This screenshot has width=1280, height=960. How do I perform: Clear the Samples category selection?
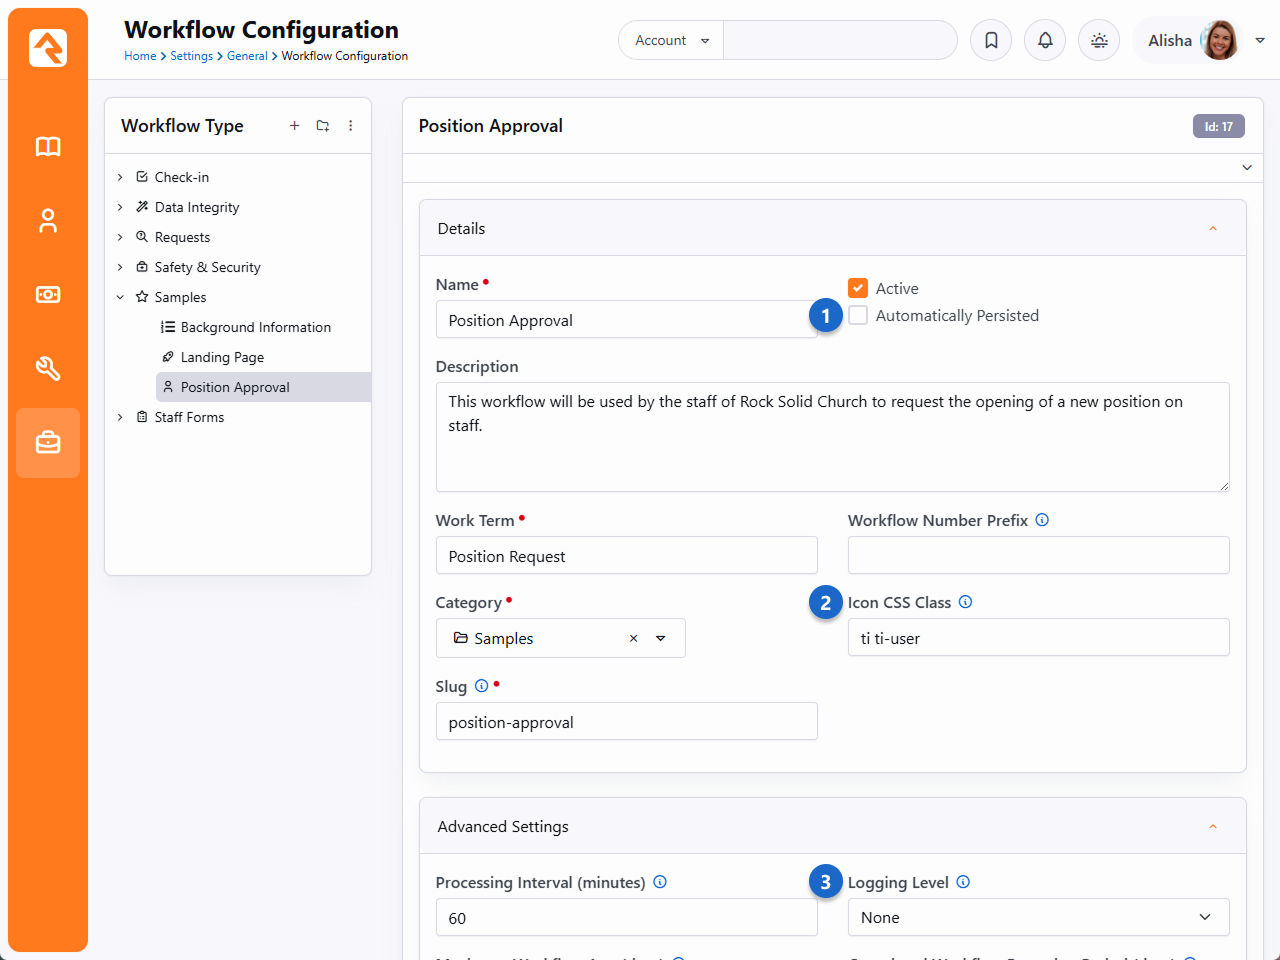633,638
